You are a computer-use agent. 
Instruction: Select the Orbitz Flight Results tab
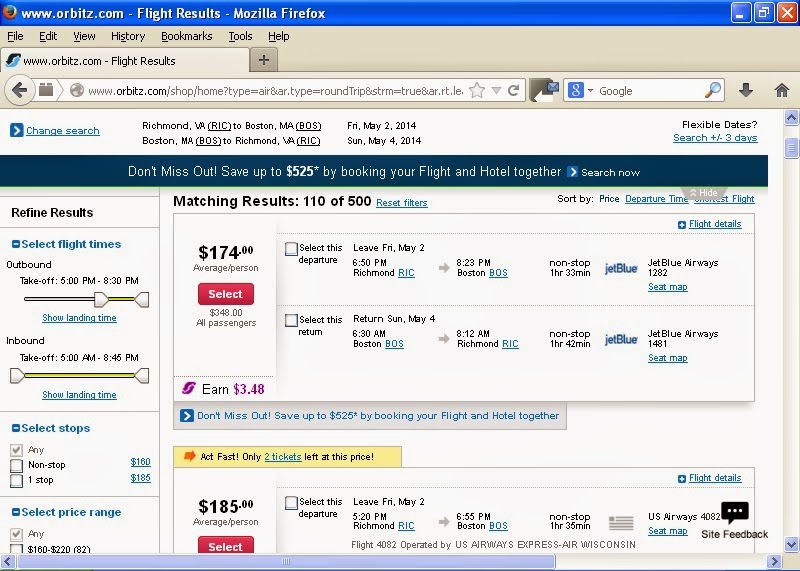(125, 61)
